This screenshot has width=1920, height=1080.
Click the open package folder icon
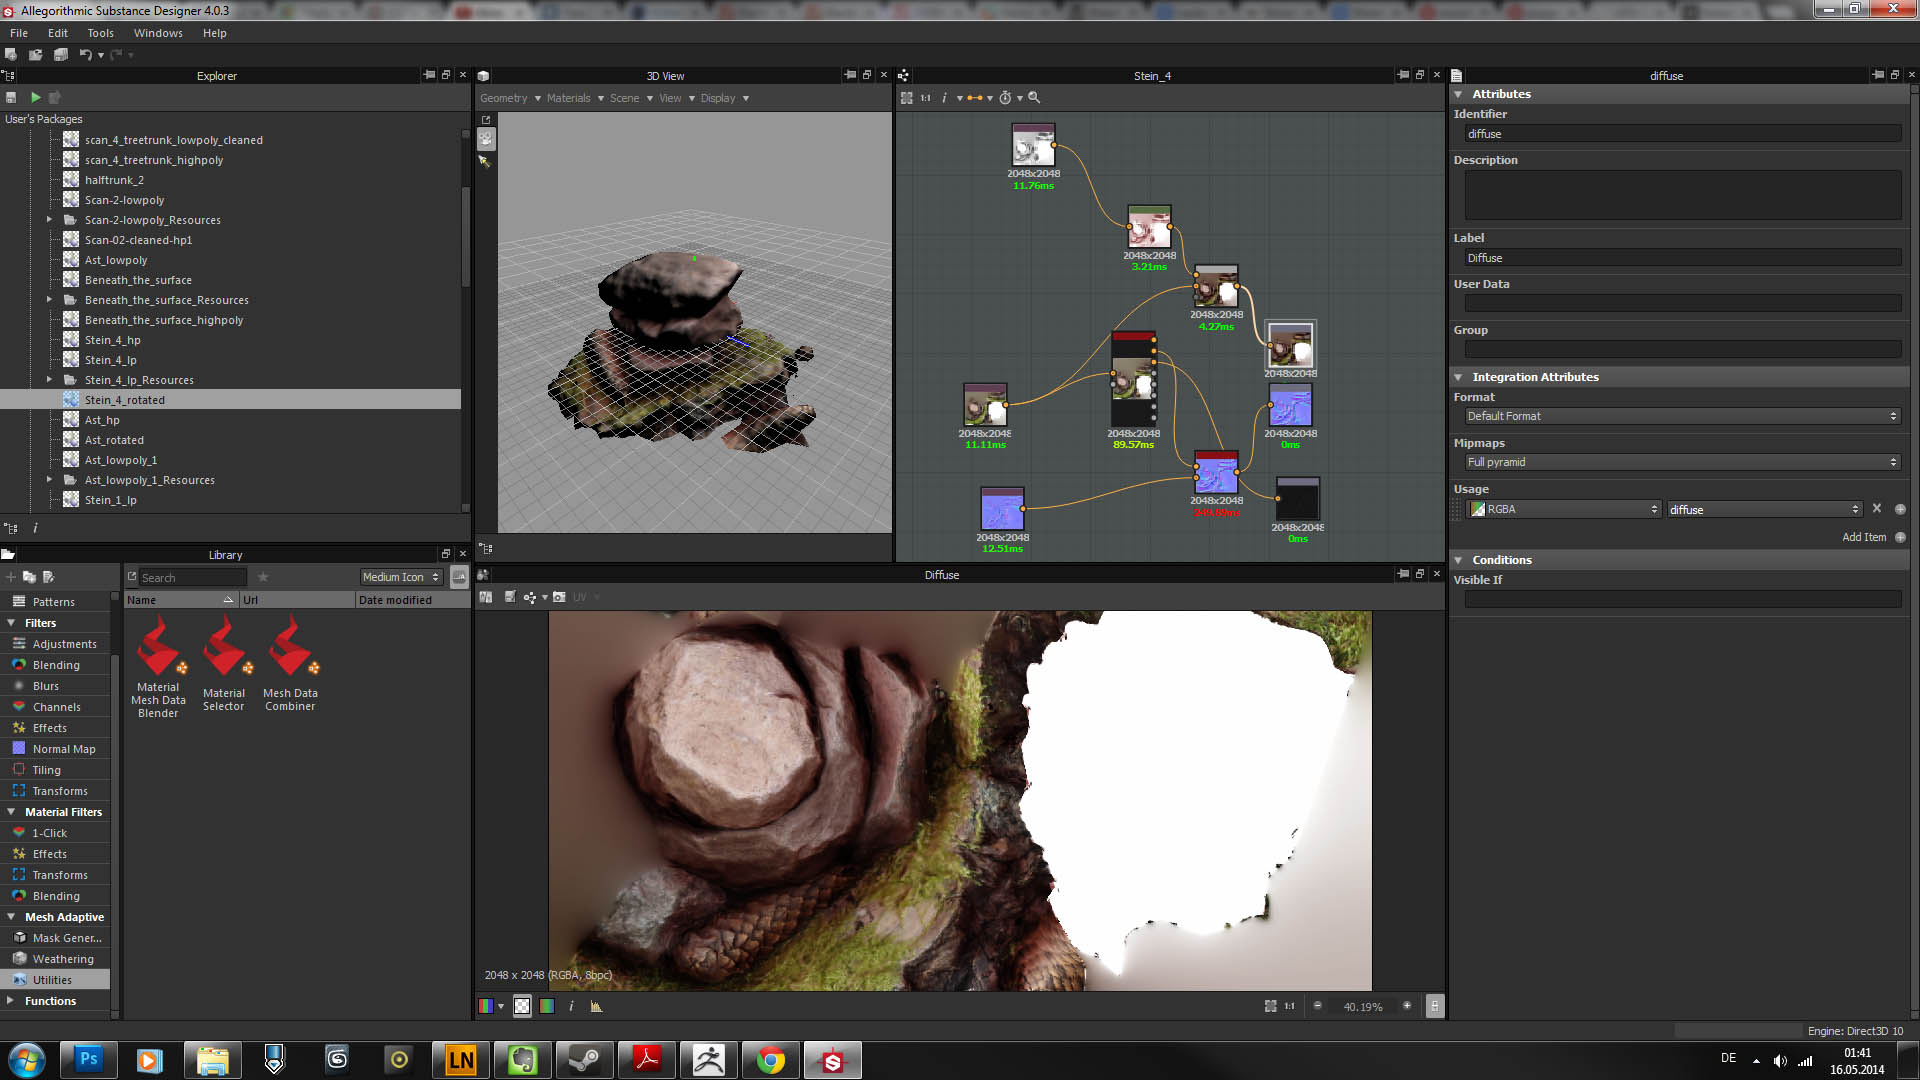35,54
